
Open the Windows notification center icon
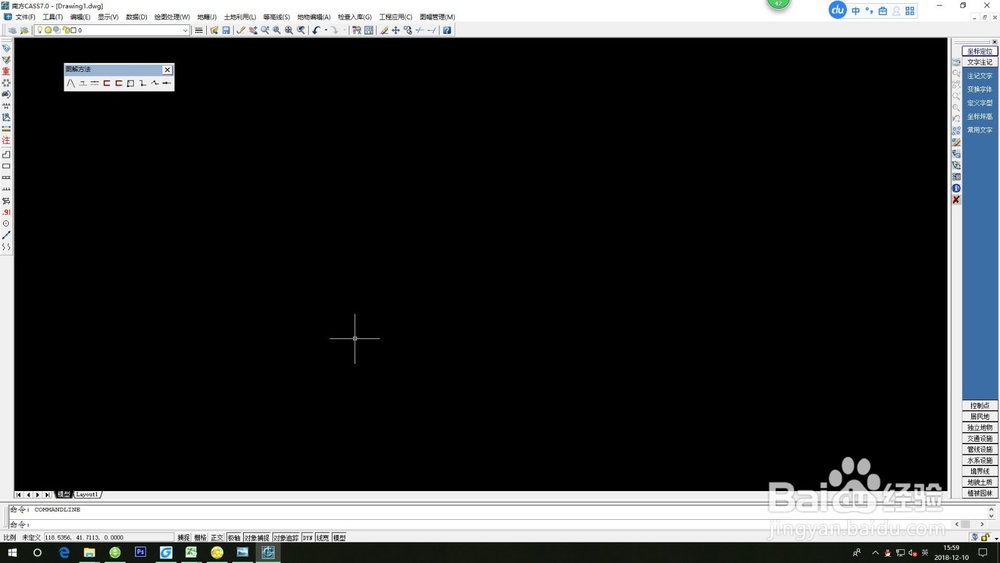click(x=983, y=552)
